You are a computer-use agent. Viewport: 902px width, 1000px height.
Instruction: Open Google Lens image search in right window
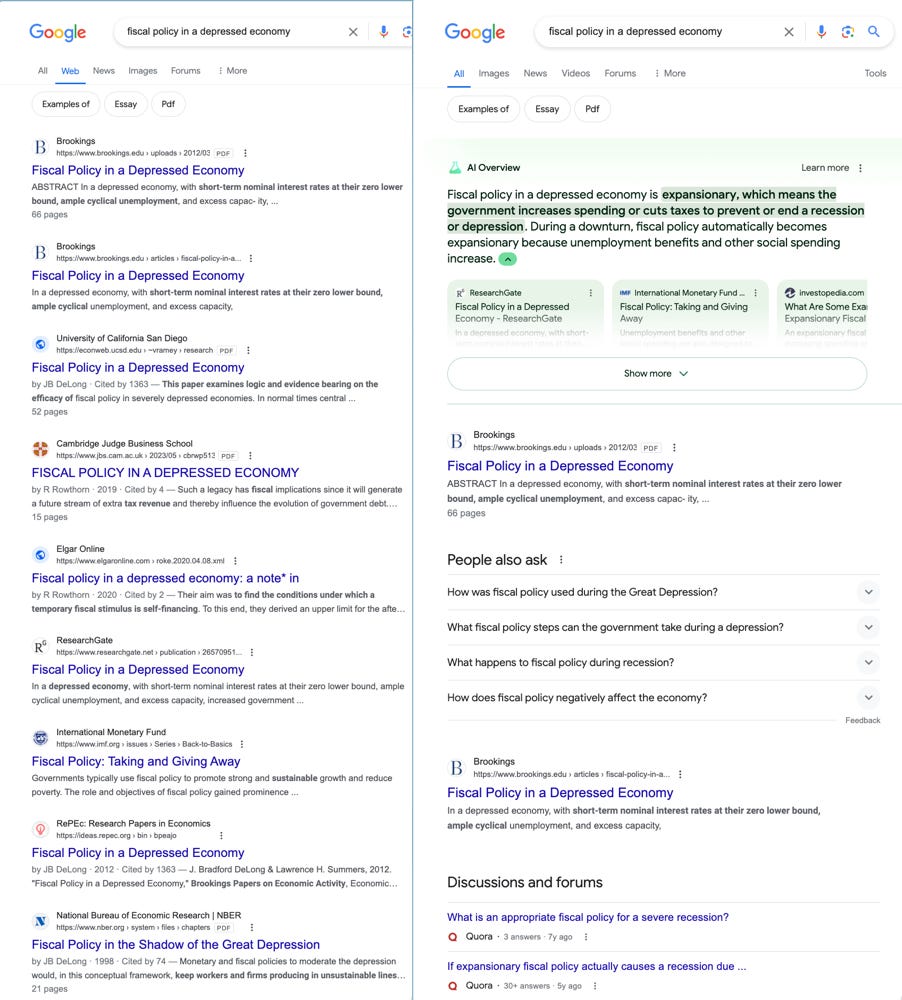tap(848, 32)
